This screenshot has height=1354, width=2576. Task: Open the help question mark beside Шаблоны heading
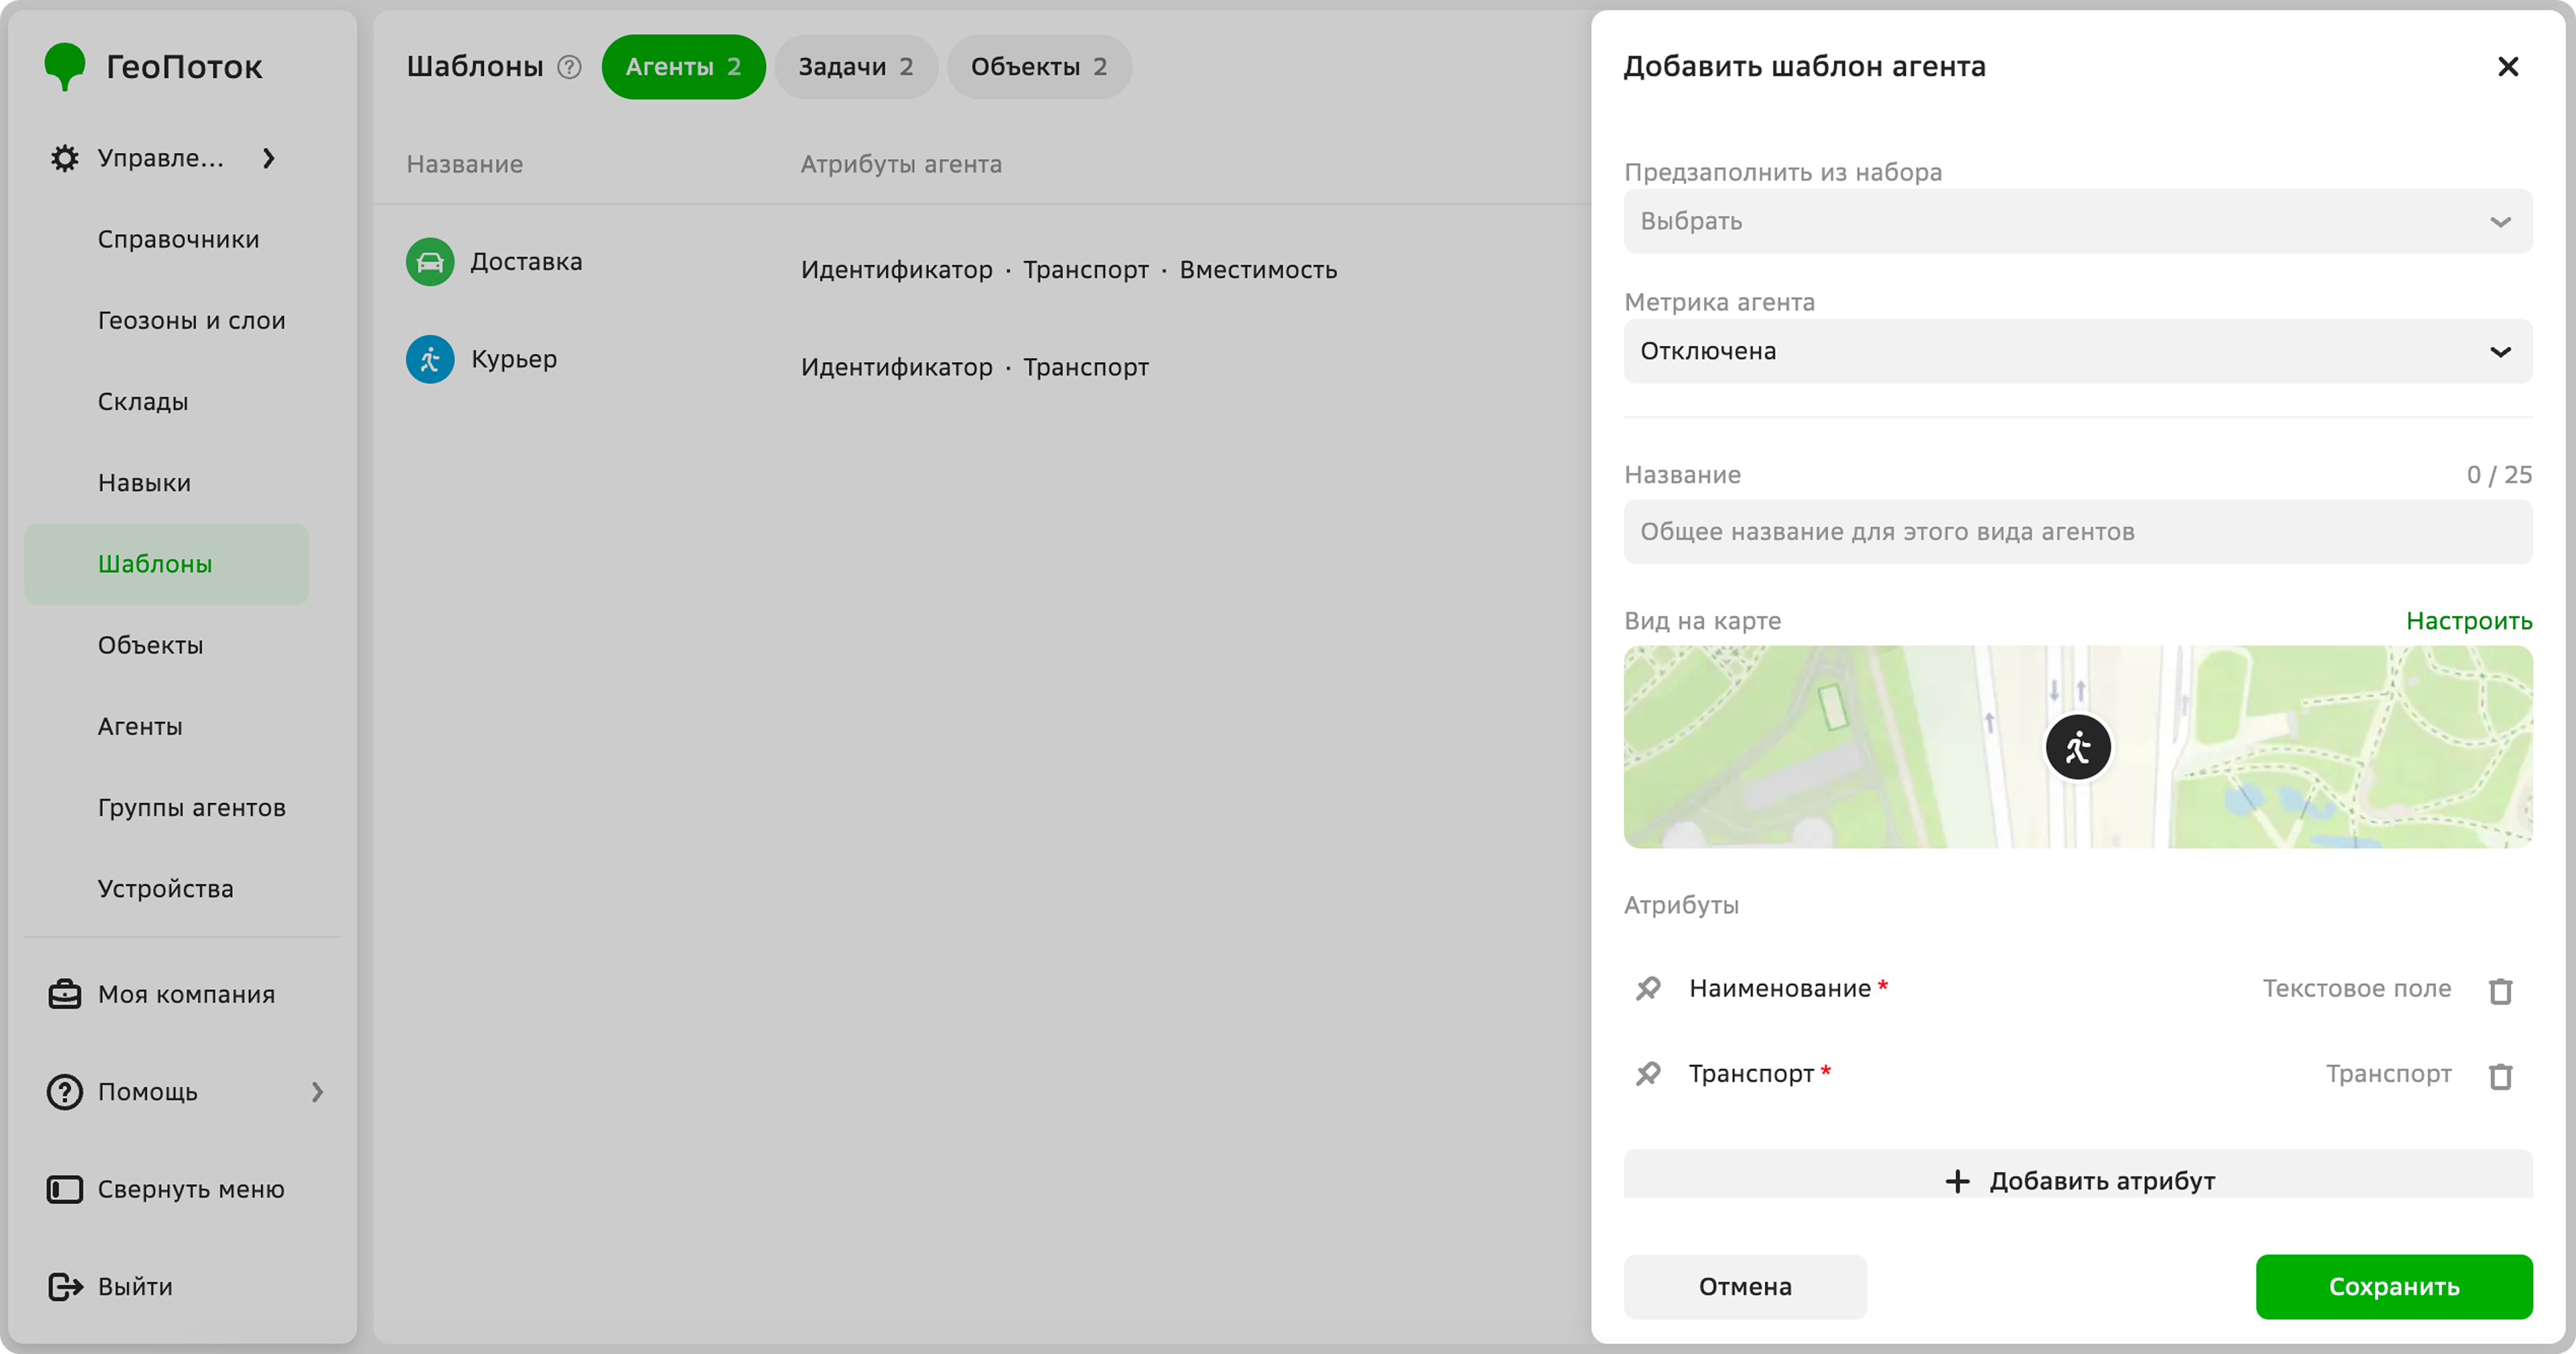pos(569,67)
